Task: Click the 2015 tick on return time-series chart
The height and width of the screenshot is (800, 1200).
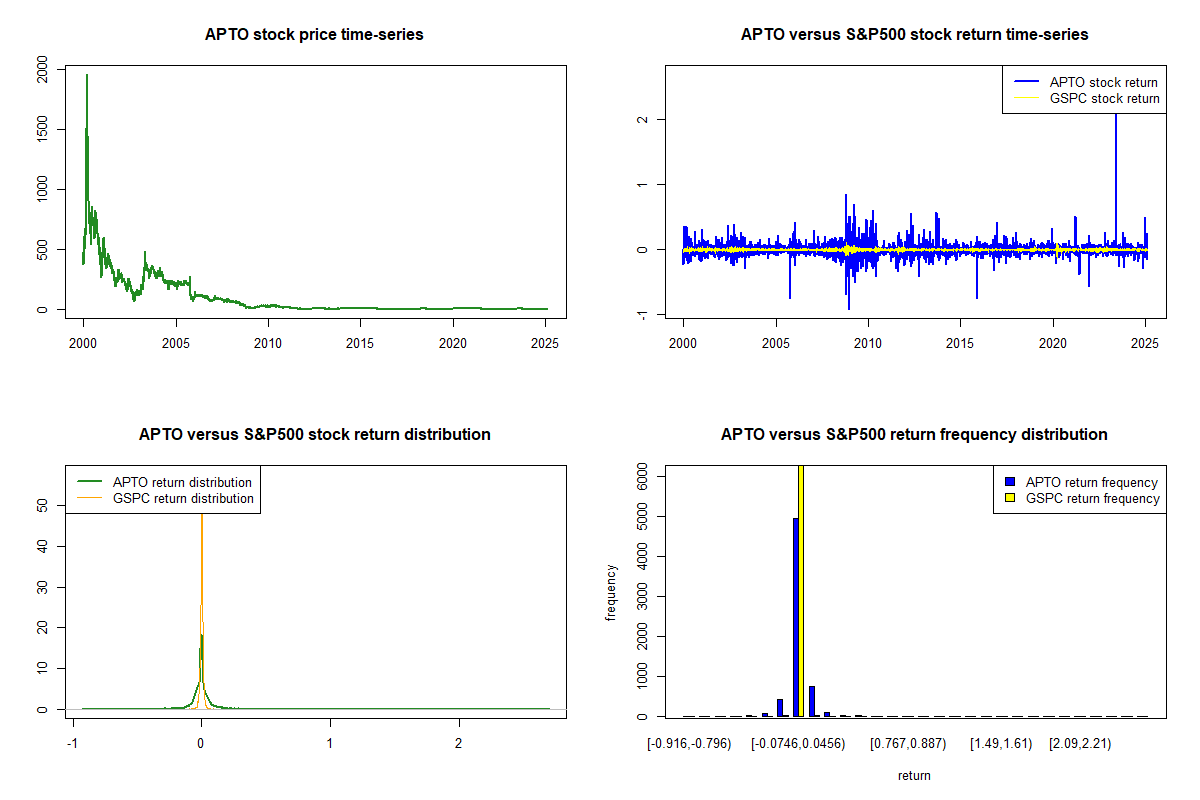Action: (960, 342)
